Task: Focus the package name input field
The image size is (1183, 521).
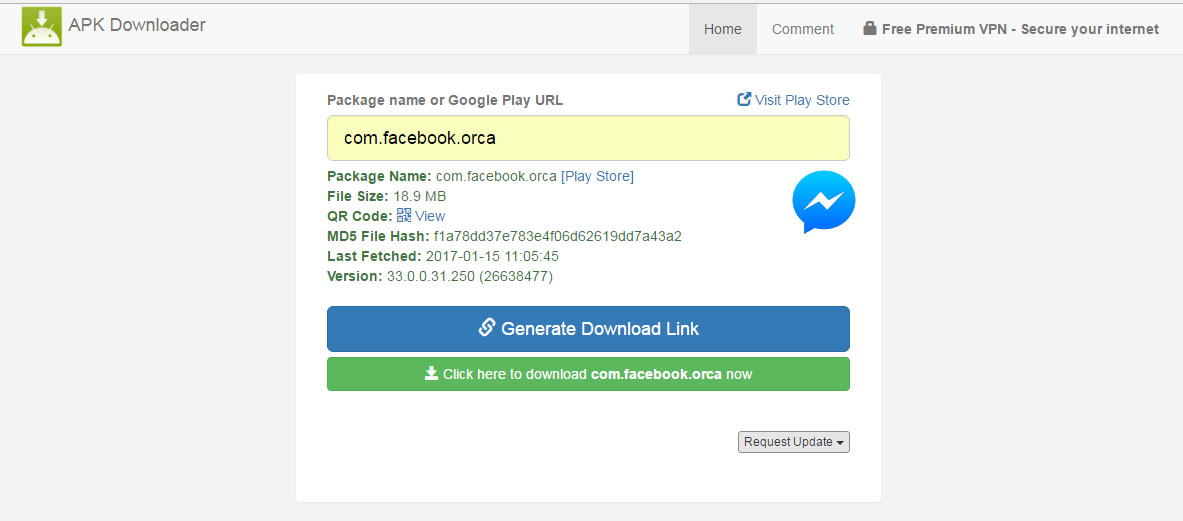Action: [588, 138]
